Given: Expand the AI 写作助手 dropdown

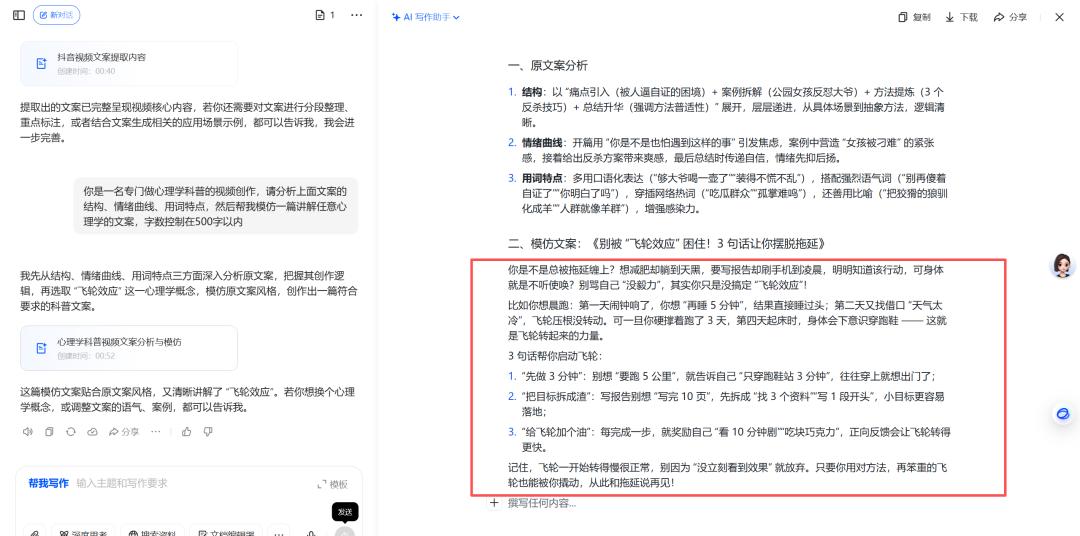Looking at the screenshot, I should click(427, 17).
